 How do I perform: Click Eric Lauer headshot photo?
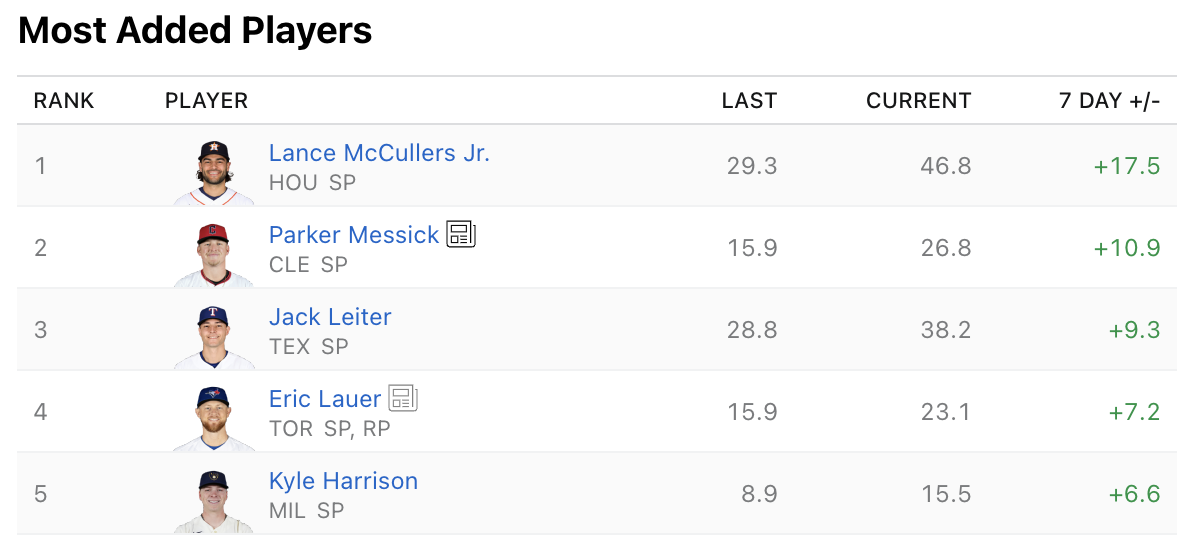click(x=213, y=417)
